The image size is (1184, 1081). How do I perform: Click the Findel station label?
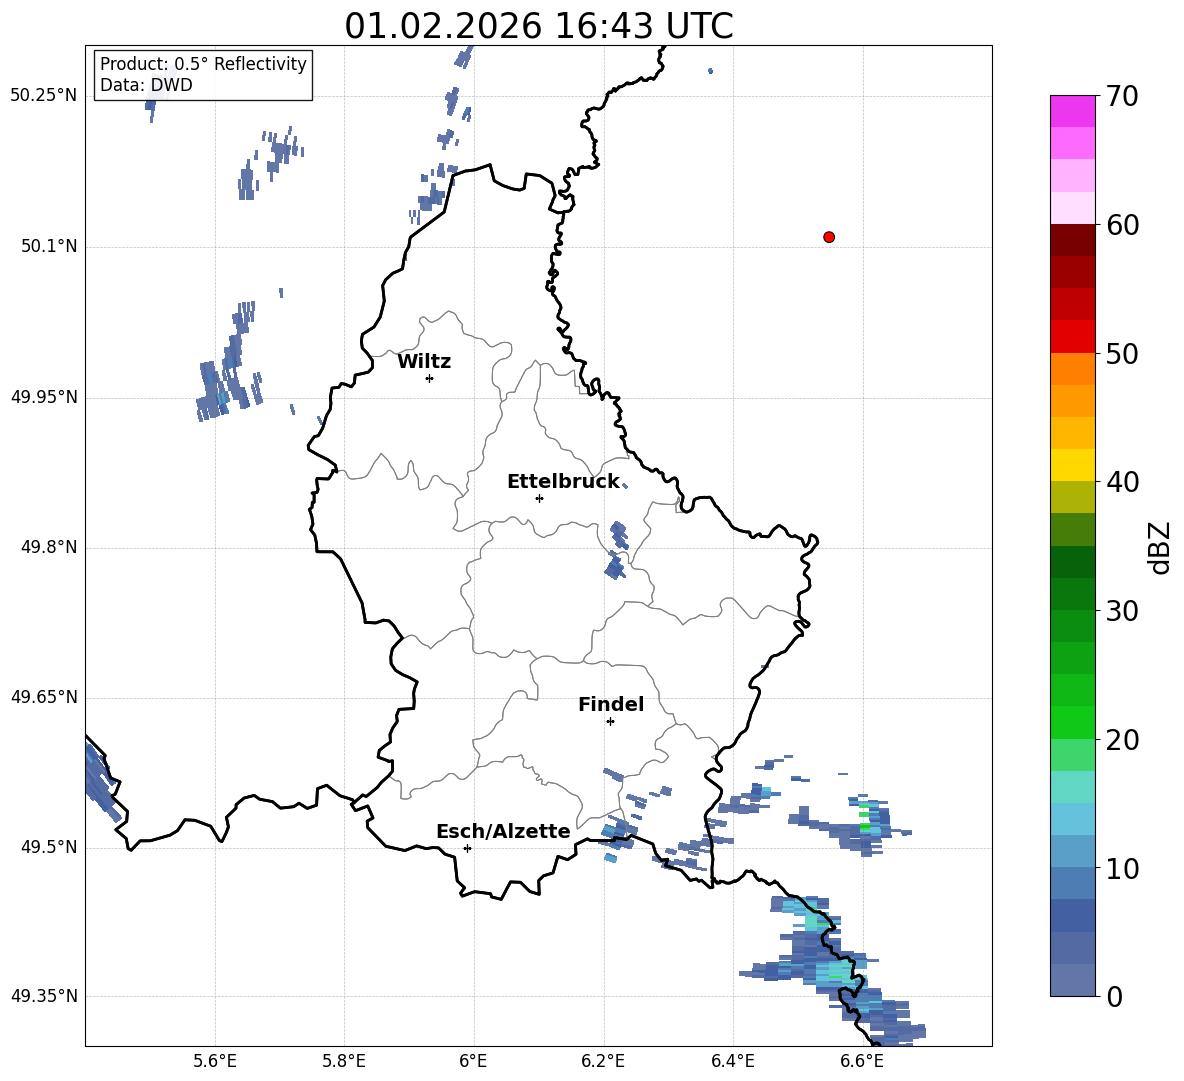tap(611, 704)
